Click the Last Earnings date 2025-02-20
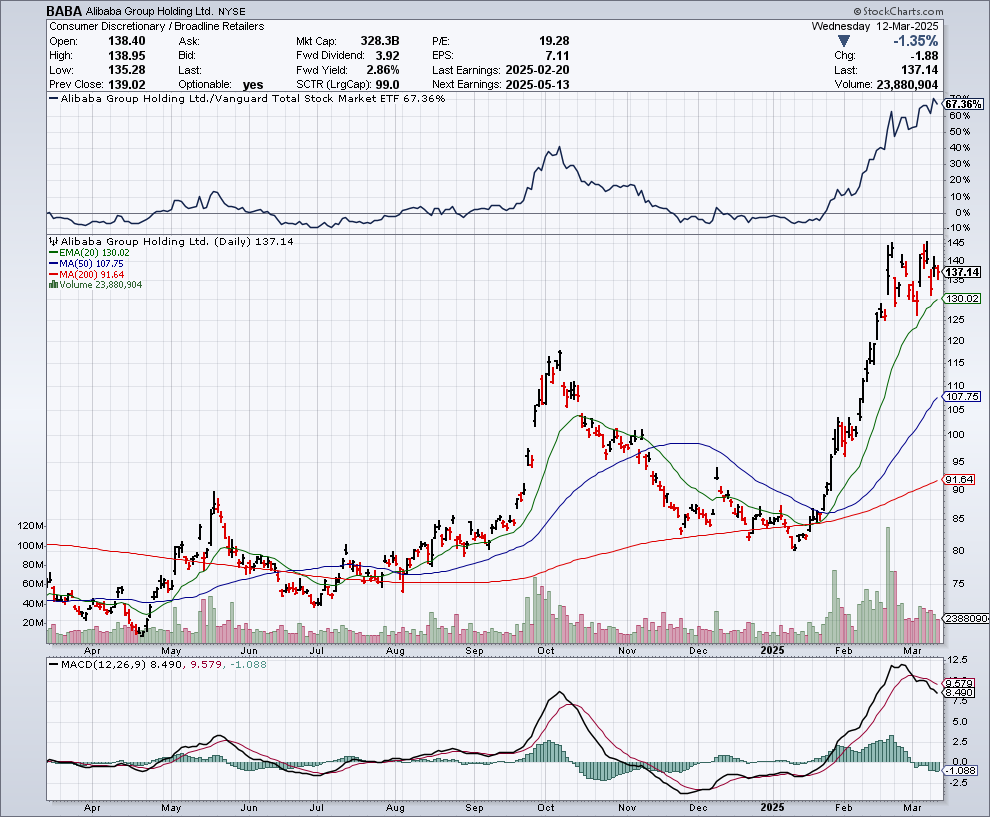The height and width of the screenshot is (817, 990). tap(537, 70)
